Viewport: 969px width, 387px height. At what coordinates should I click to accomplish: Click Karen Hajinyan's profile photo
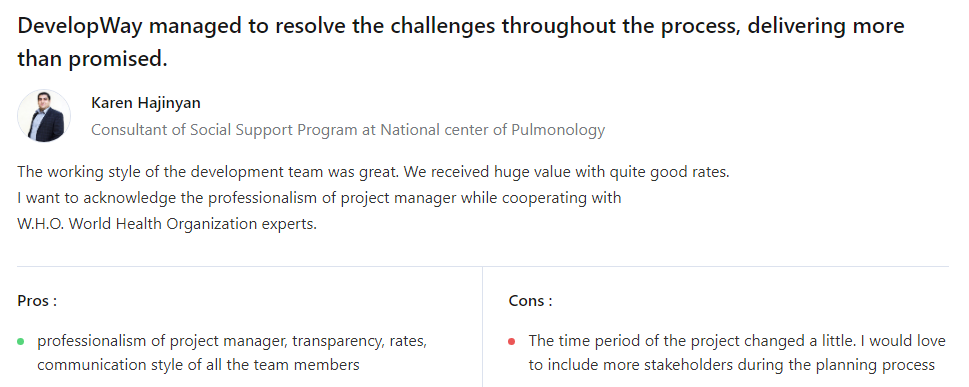point(44,116)
